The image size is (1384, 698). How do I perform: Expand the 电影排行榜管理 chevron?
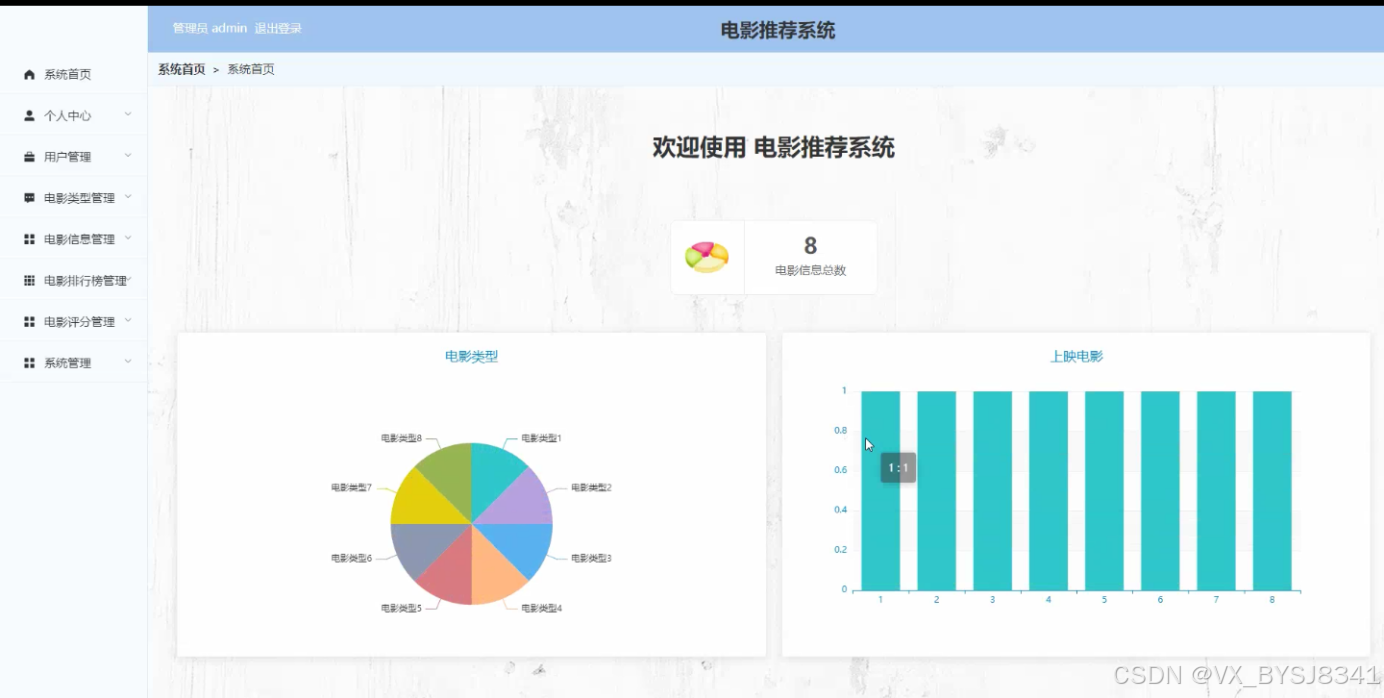click(x=129, y=279)
